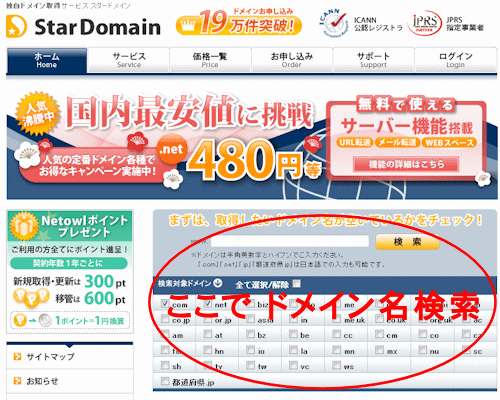500x400 pixels.
Task: Click the orange icon beside お知らせ
Action: [x=17, y=381]
